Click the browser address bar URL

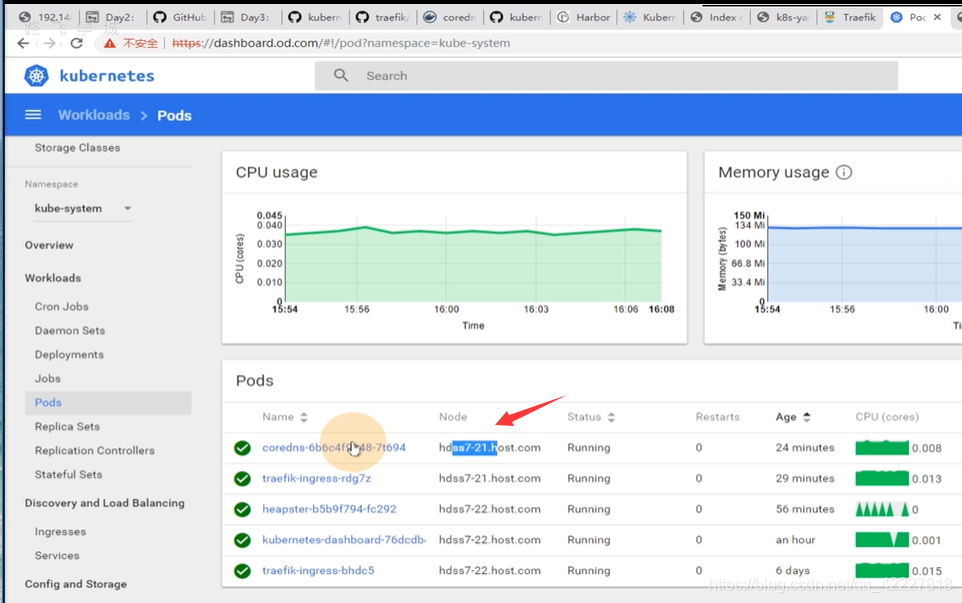341,43
